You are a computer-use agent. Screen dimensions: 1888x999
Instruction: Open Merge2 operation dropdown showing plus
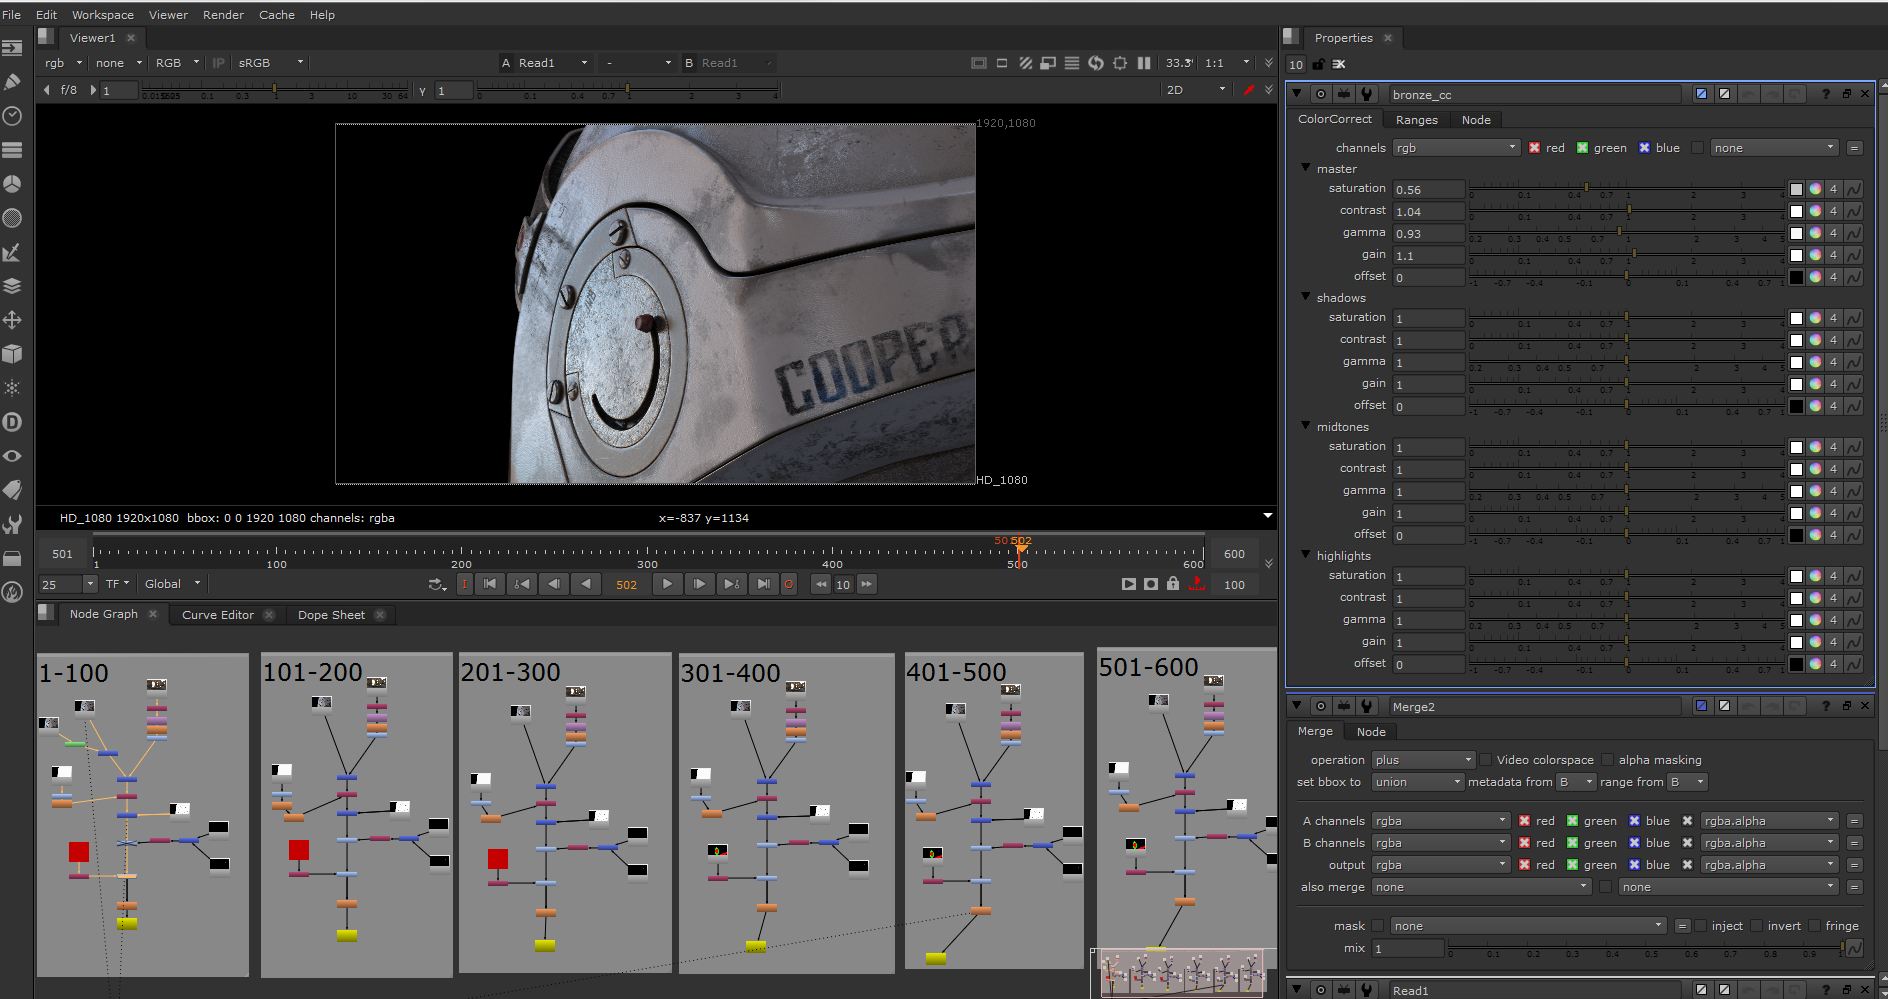[x=1423, y=760]
